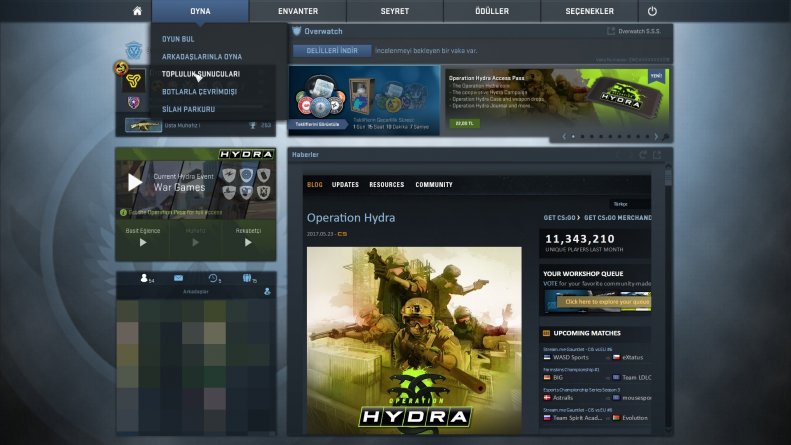Open Haberler news in external browser
The width and height of the screenshot is (791, 445).
click(x=657, y=155)
